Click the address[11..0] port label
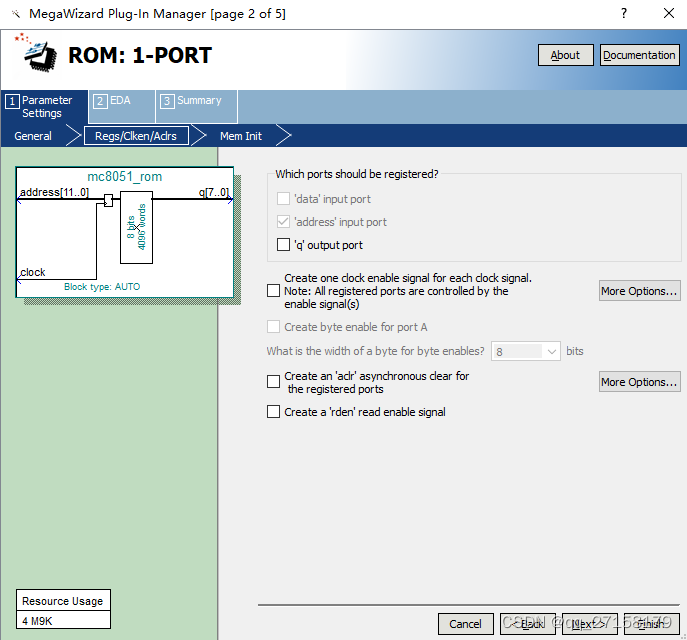 [x=54, y=192]
